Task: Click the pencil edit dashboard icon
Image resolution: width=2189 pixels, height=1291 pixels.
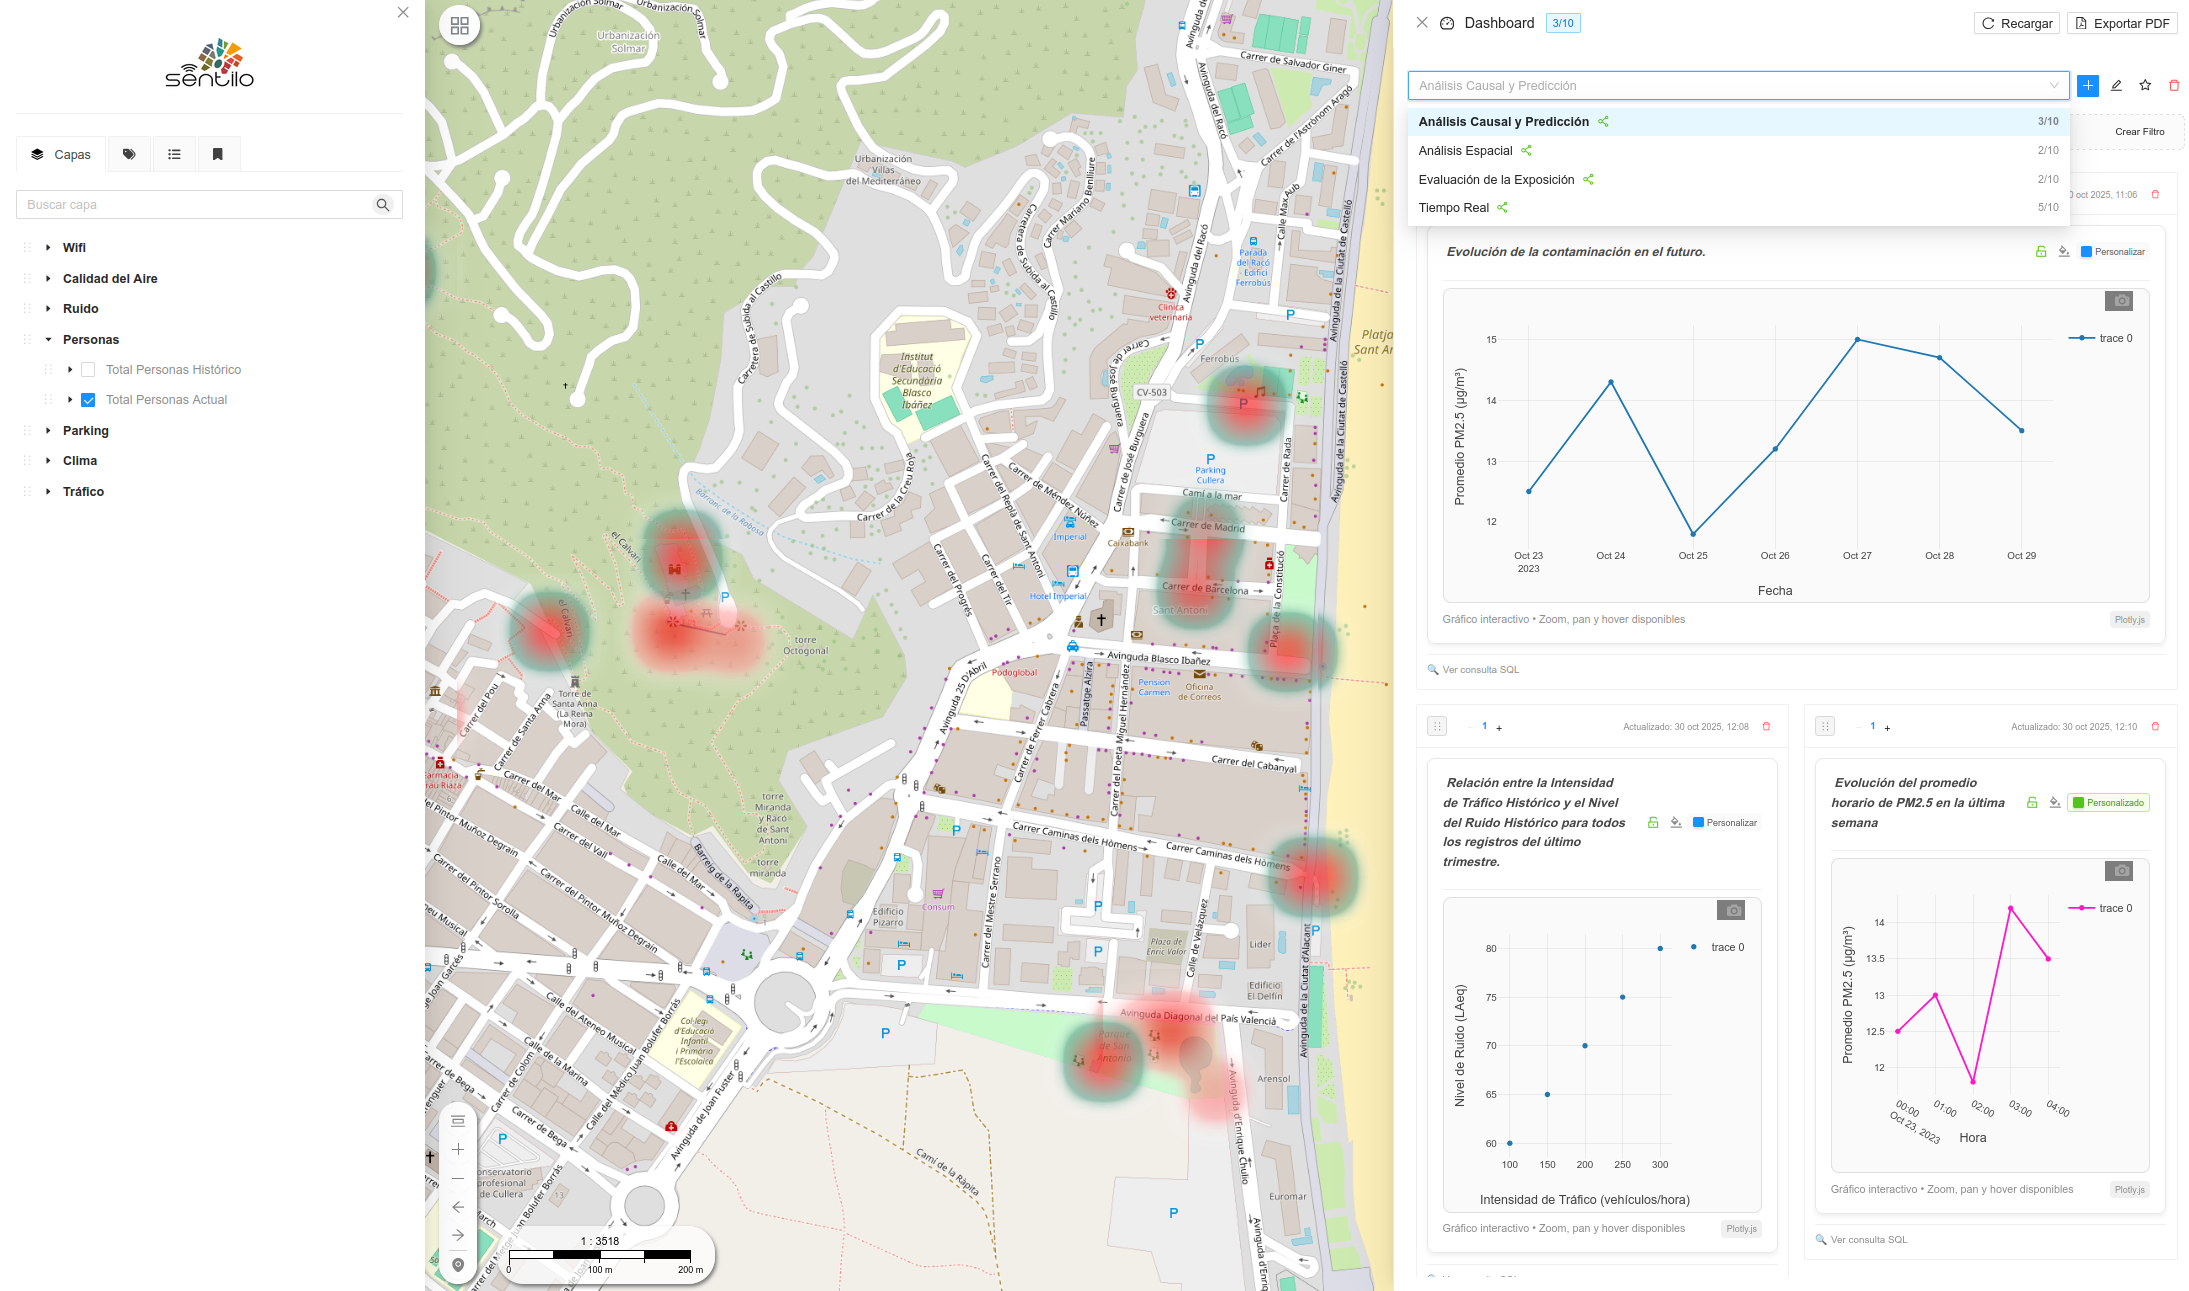Action: [2116, 86]
